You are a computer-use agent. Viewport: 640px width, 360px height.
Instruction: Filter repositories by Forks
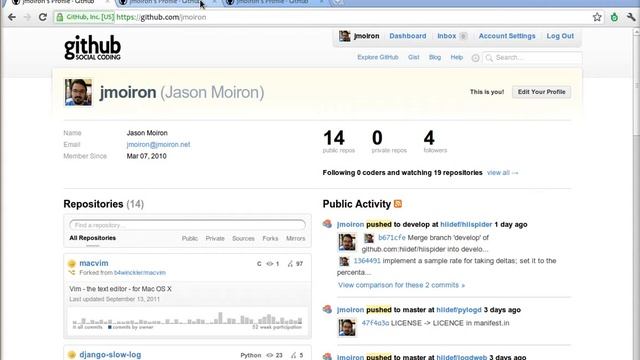270,238
